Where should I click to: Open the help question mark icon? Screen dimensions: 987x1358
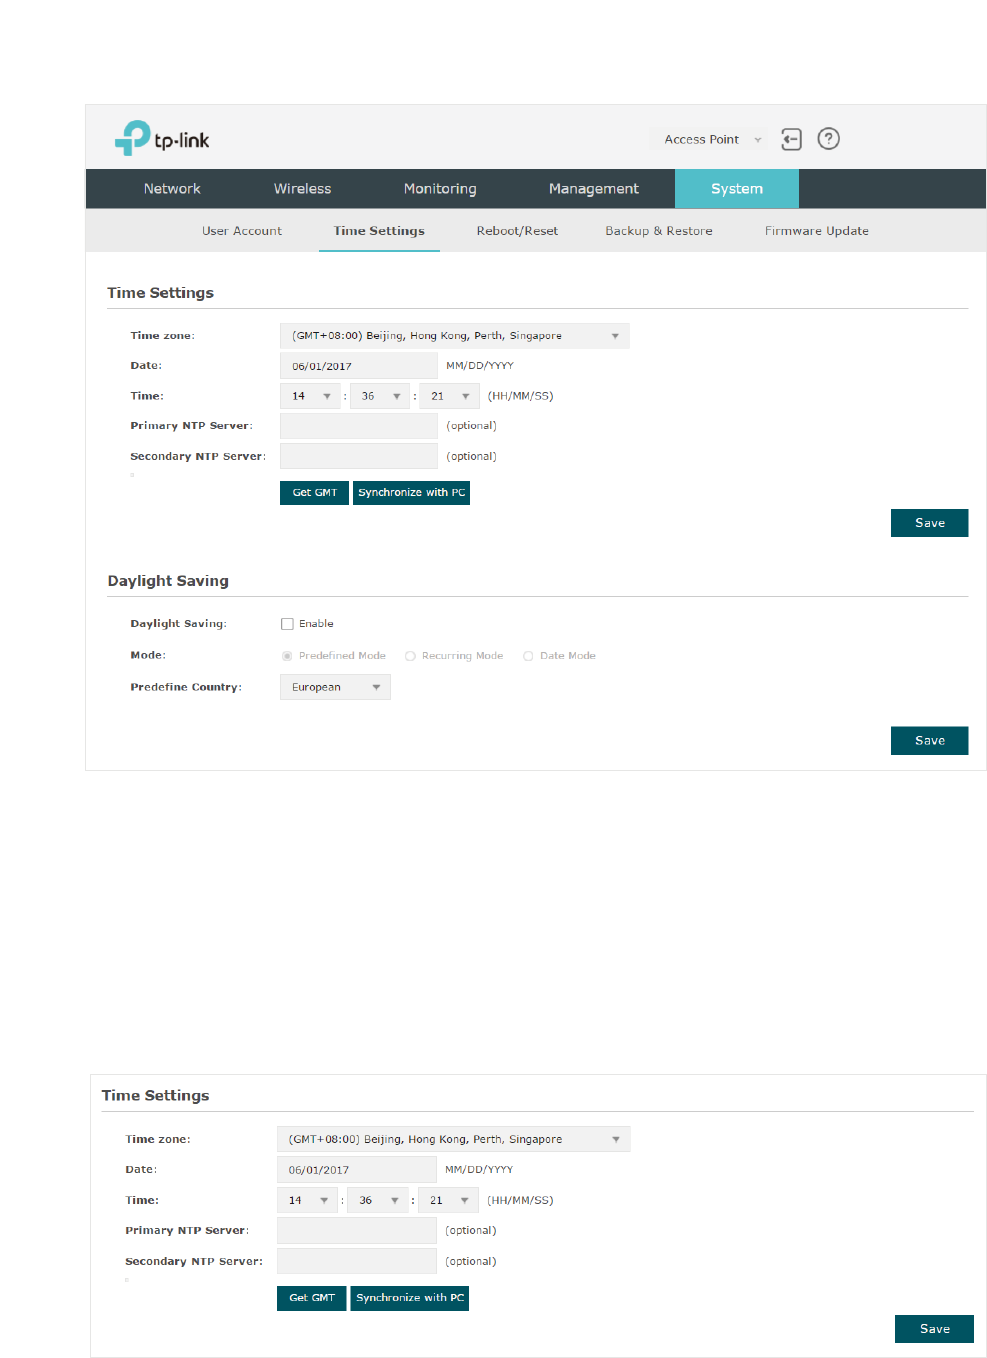[x=828, y=139]
